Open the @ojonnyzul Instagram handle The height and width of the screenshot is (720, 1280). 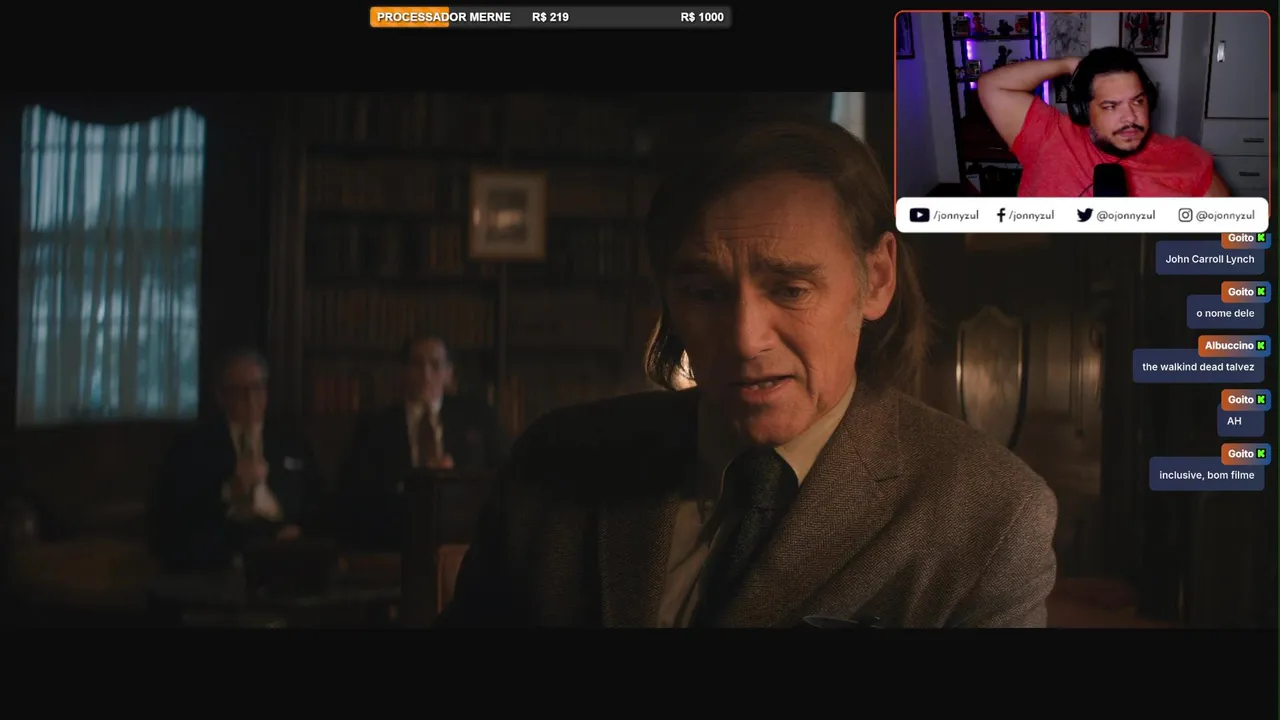[1225, 215]
